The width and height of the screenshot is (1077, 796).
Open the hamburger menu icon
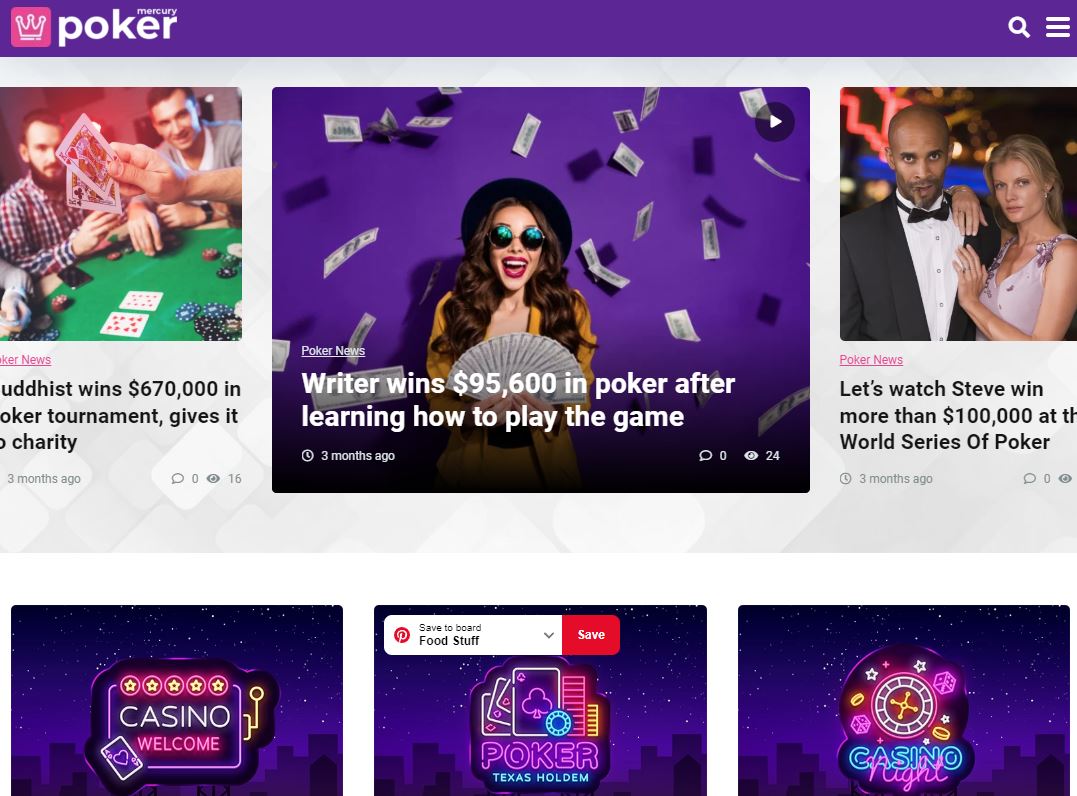1058,27
